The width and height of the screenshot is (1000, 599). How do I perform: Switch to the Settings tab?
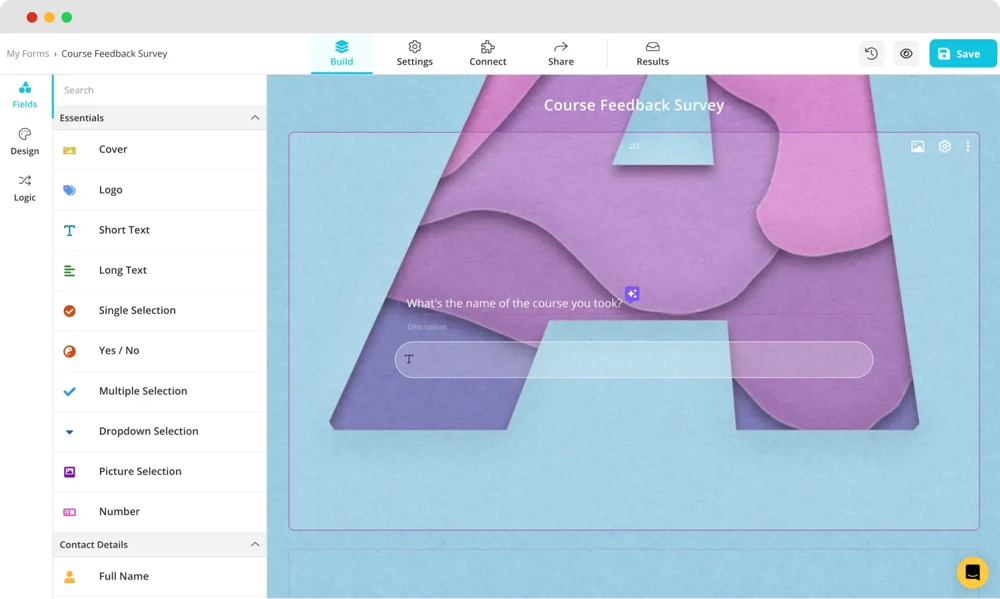pyautogui.click(x=414, y=54)
